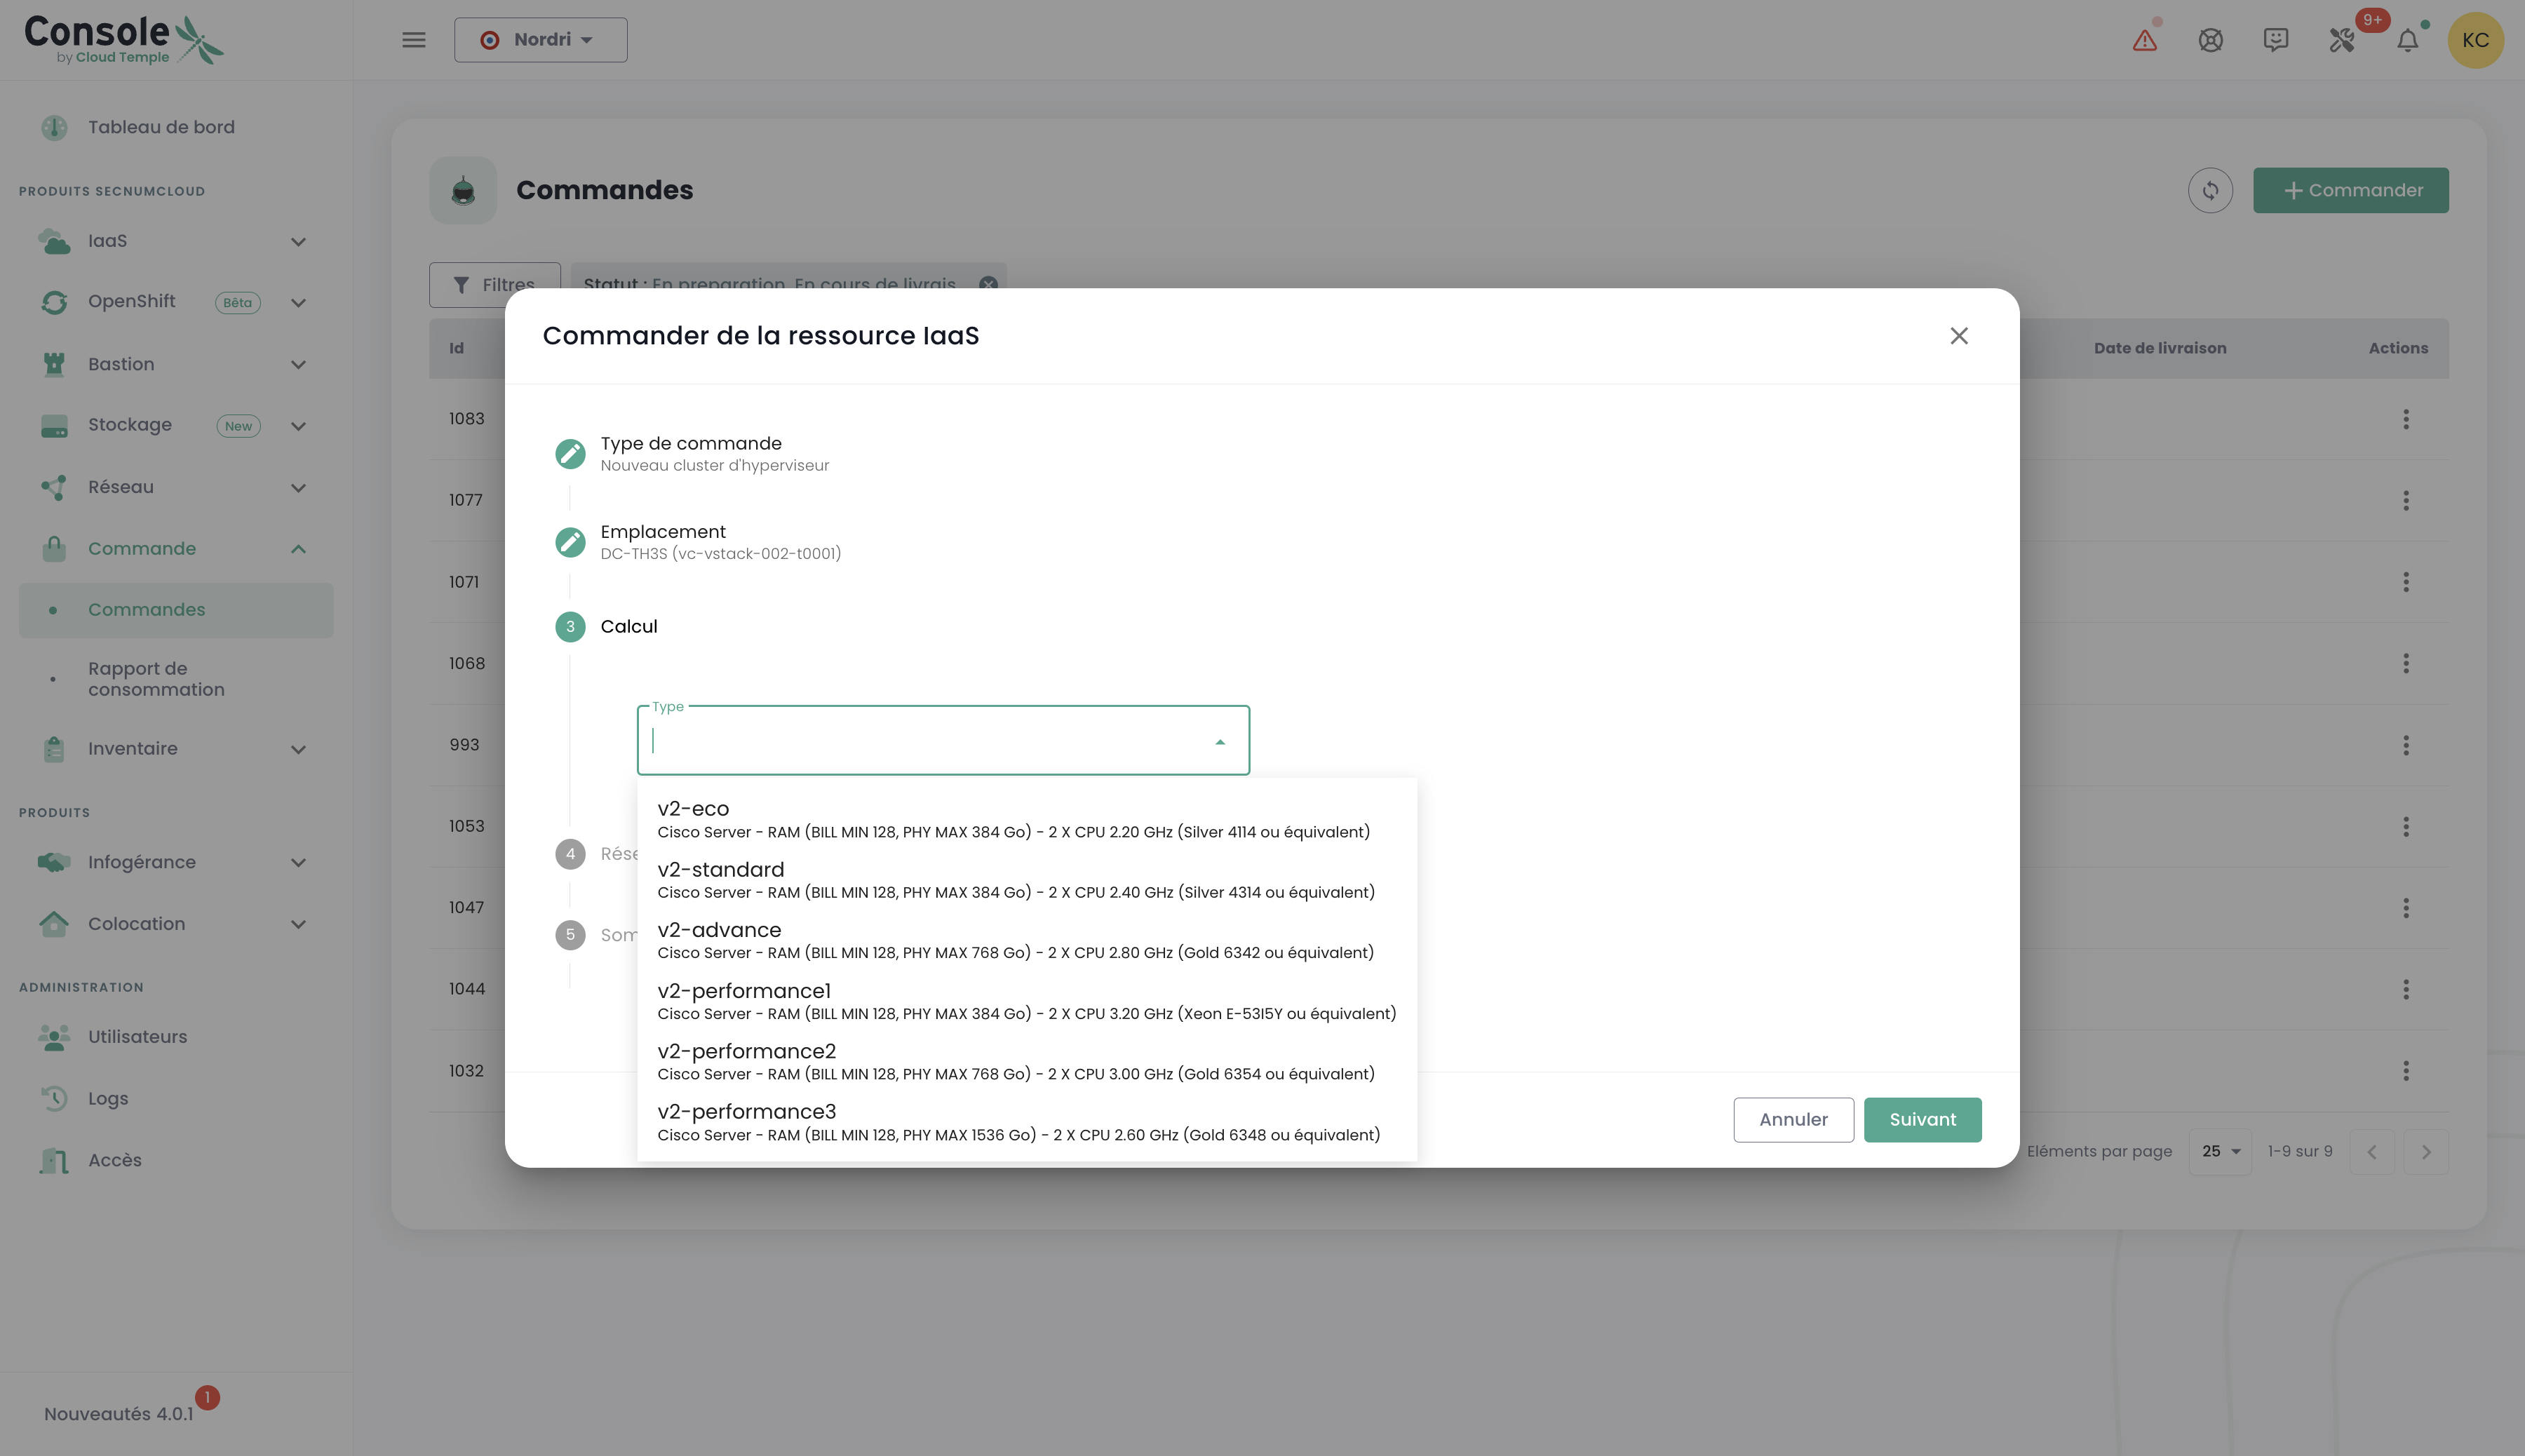Open the tools wrench icon with badge

(x=2342, y=40)
